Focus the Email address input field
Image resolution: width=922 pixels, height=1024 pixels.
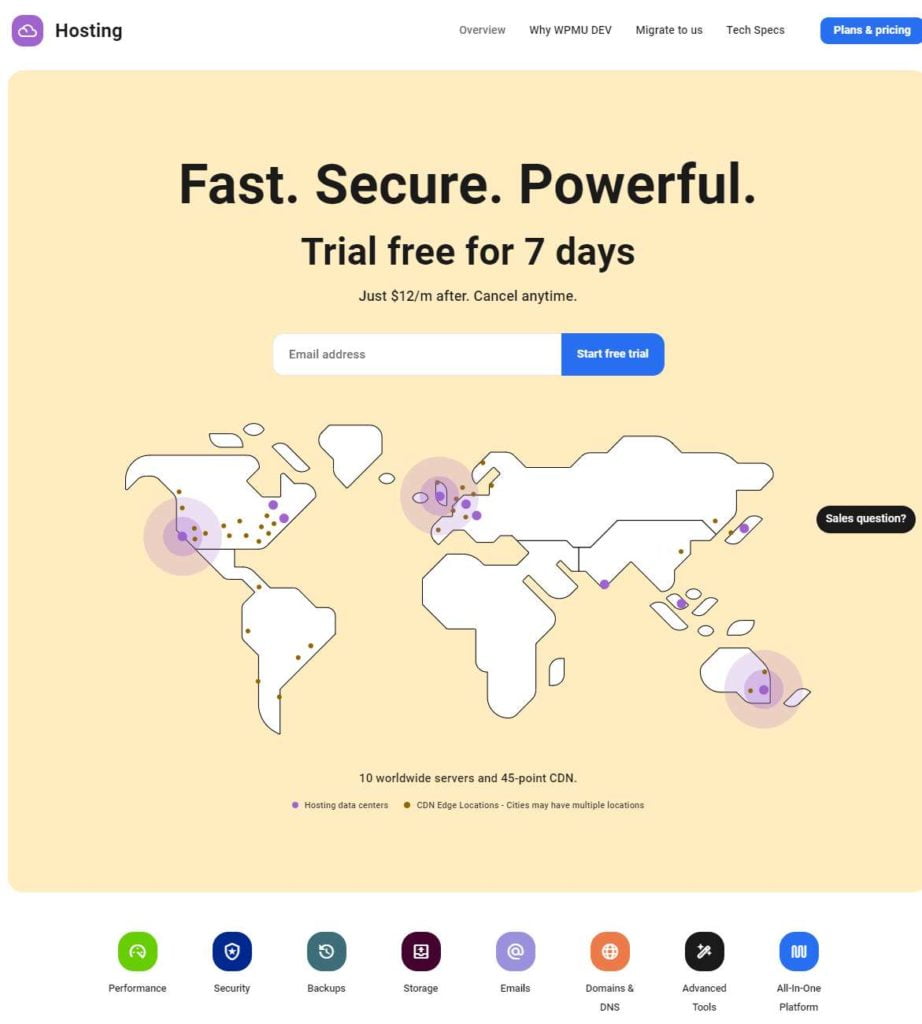[417, 354]
